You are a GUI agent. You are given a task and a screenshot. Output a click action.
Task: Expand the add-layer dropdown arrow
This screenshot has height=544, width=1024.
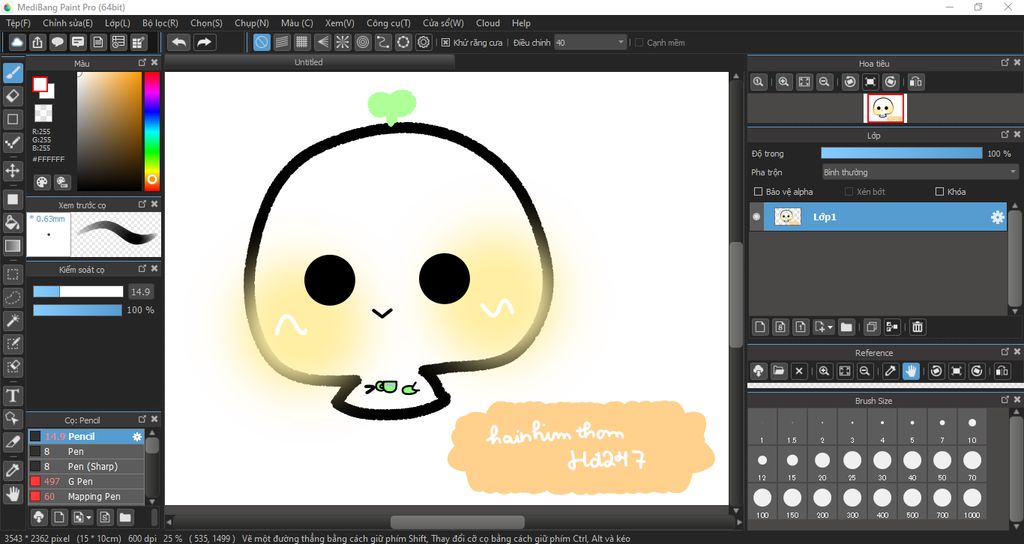pyautogui.click(x=829, y=327)
